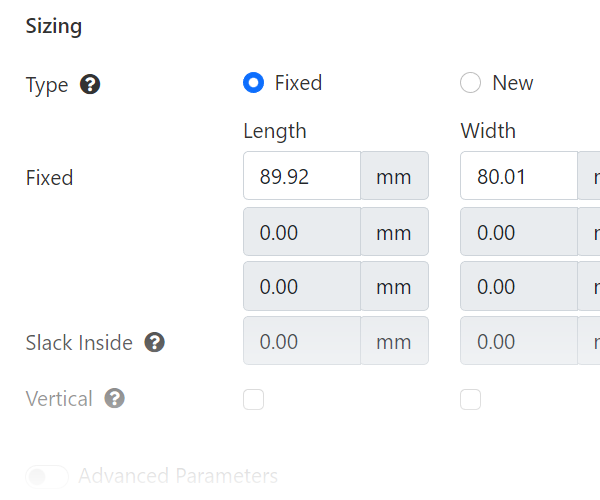This screenshot has width=600, height=500.
Task: Open Slack Inside help tooltip icon
Action: coord(154,343)
